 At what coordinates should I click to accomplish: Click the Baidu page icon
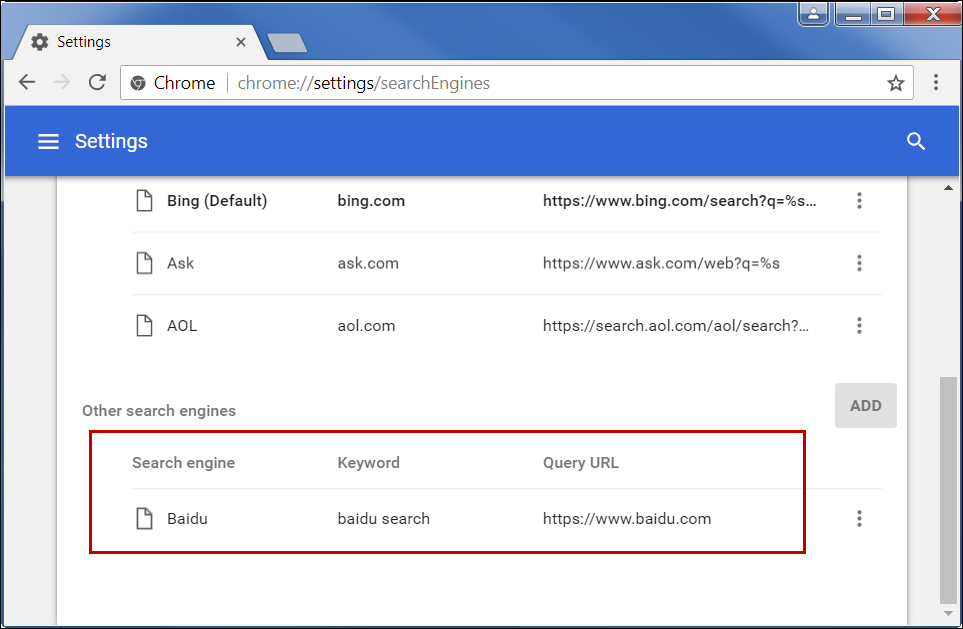(x=146, y=519)
